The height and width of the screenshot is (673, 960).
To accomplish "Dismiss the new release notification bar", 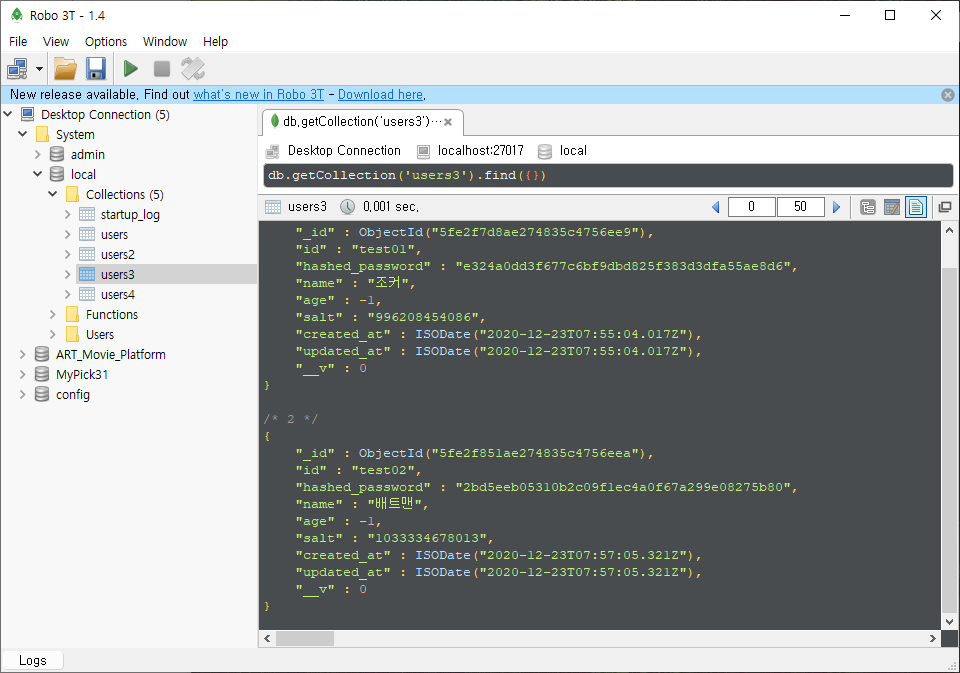I will tap(948, 95).
